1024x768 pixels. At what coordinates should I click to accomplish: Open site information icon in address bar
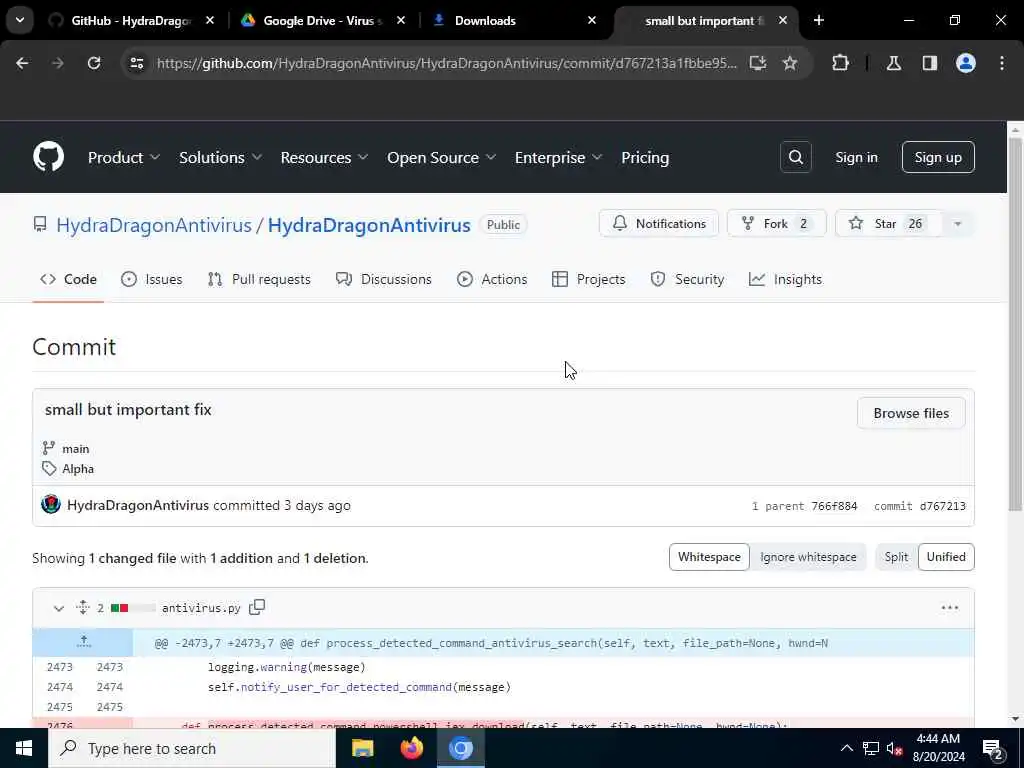[137, 63]
